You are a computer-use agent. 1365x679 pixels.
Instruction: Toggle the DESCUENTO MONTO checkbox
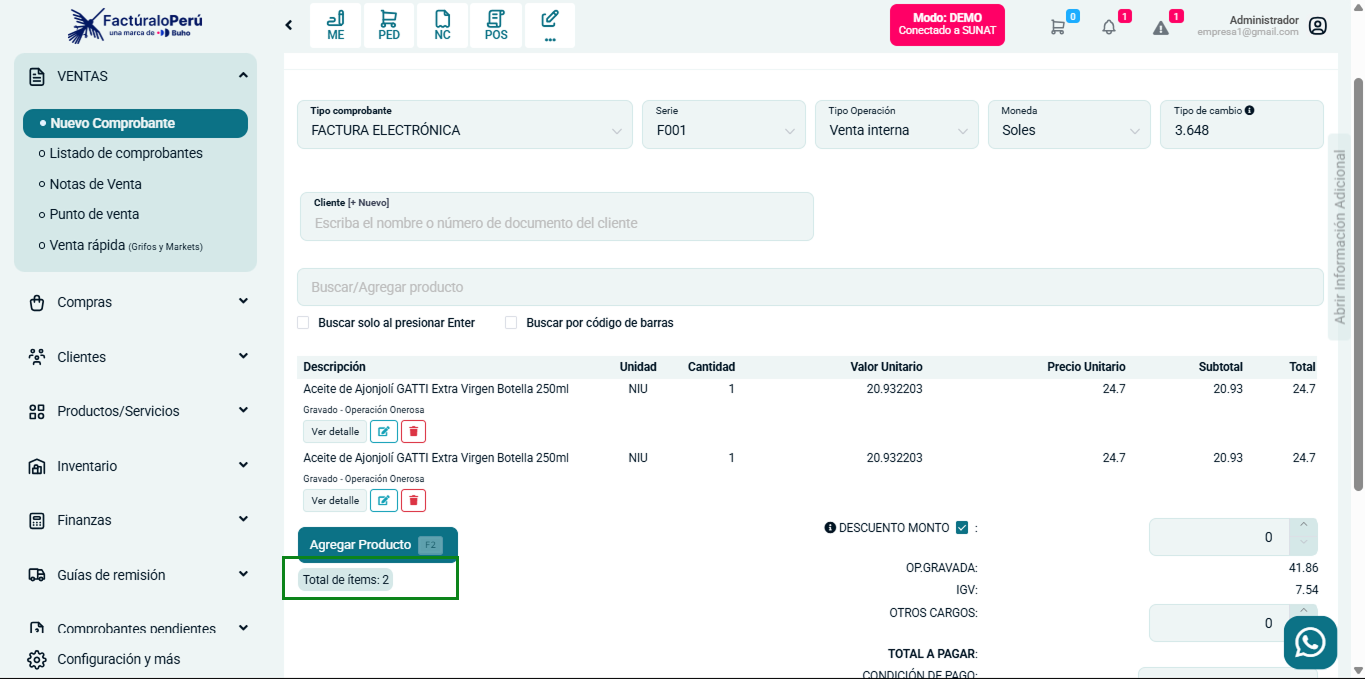[962, 528]
